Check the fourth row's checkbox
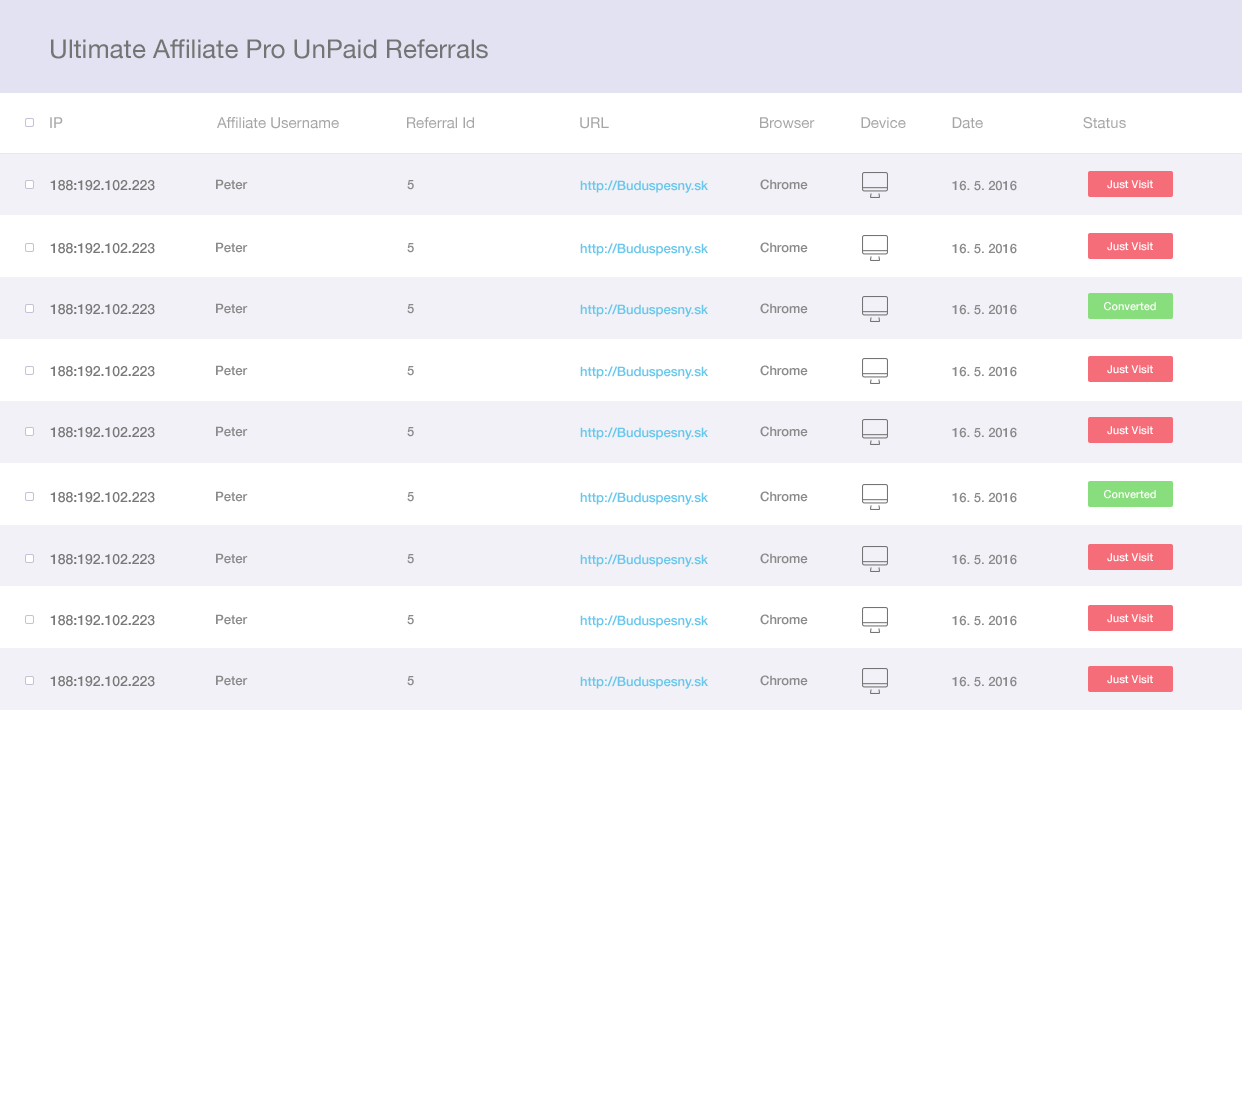The image size is (1242, 1094). (29, 370)
